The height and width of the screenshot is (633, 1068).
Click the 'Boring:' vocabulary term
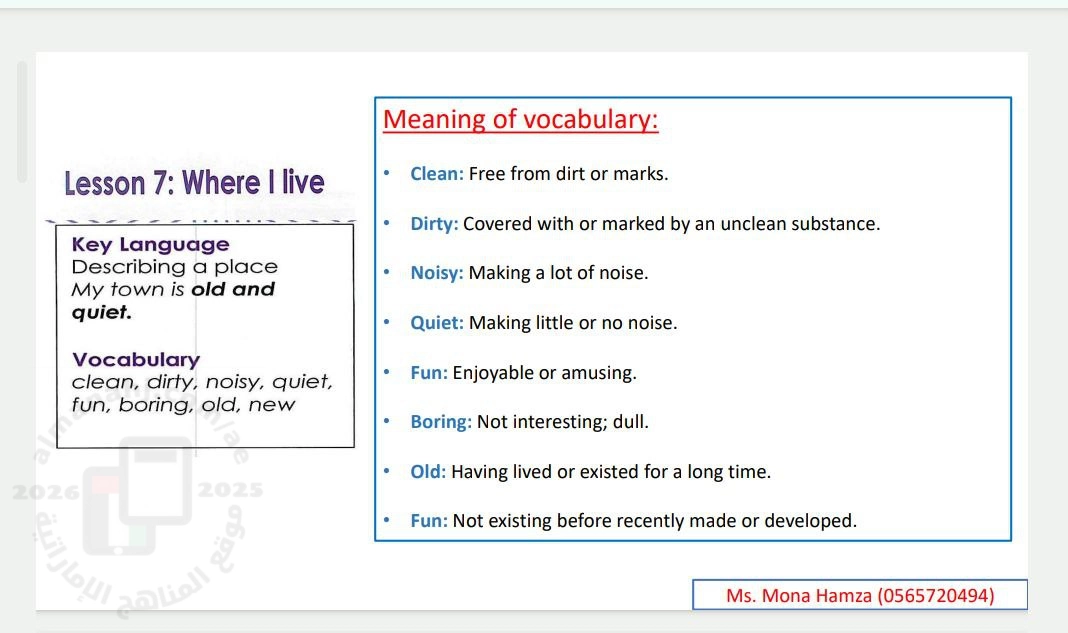[441, 422]
